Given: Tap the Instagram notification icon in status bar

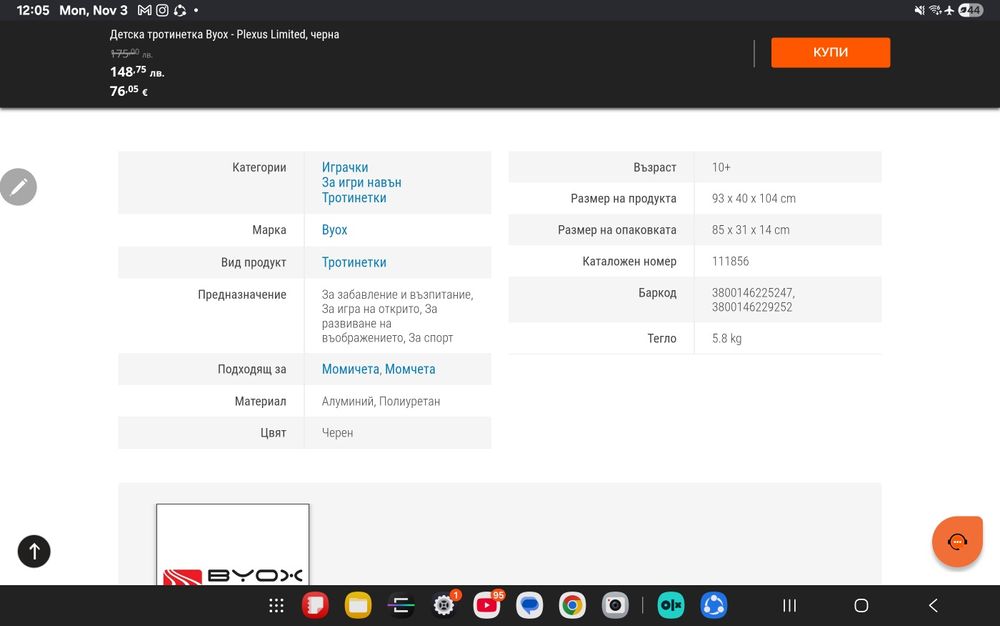Looking at the screenshot, I should click(x=162, y=10).
